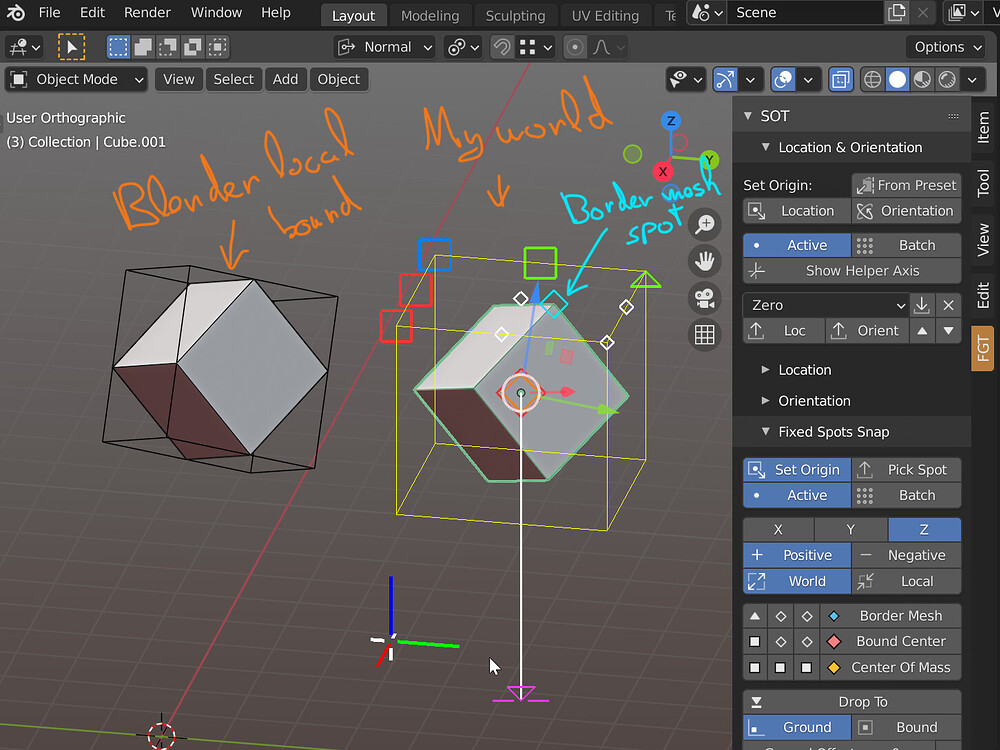Switch to rendered shading
The image size is (1000, 750).
point(947,79)
